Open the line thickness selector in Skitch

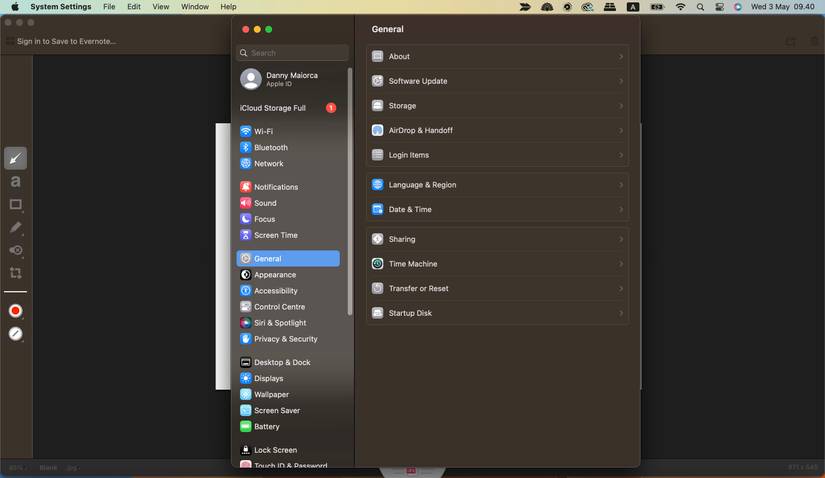(15, 334)
